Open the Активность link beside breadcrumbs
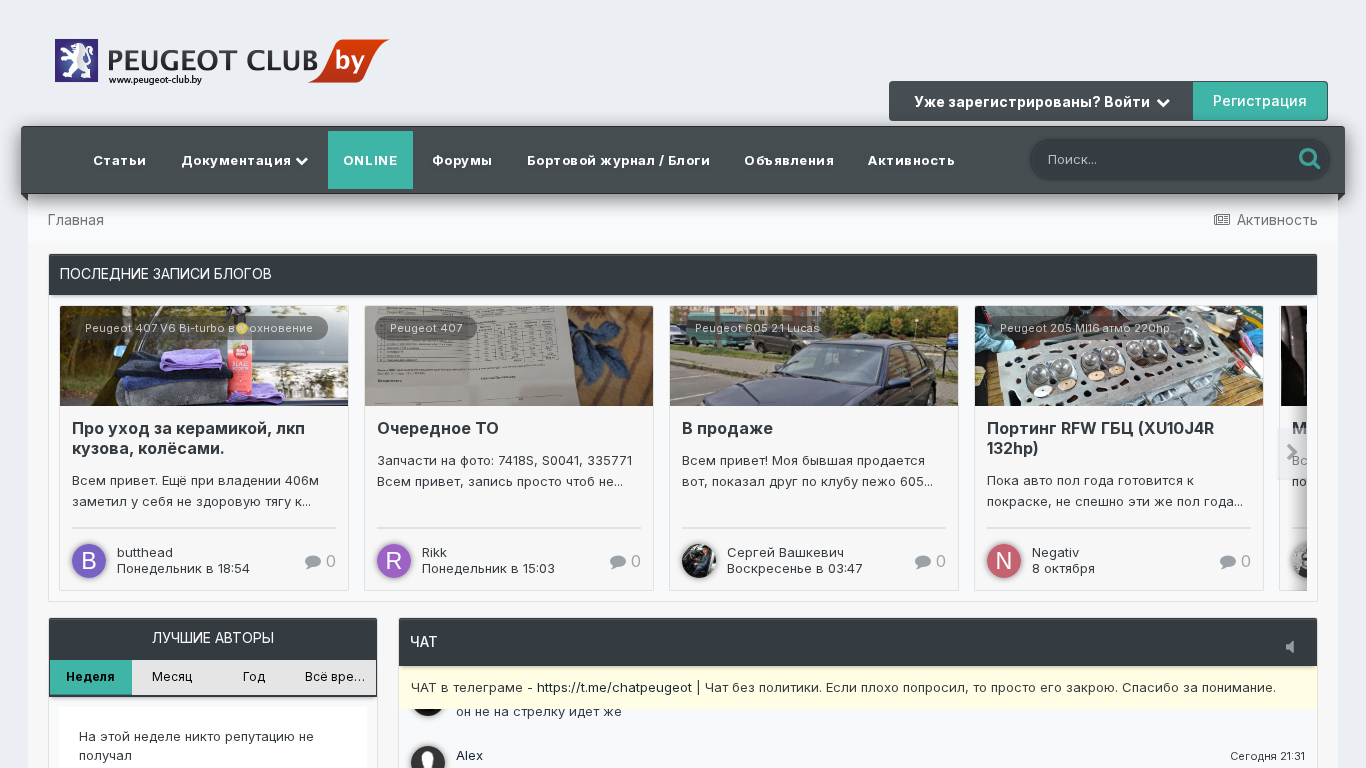Screen dimensions: 1366x768 (1266, 220)
